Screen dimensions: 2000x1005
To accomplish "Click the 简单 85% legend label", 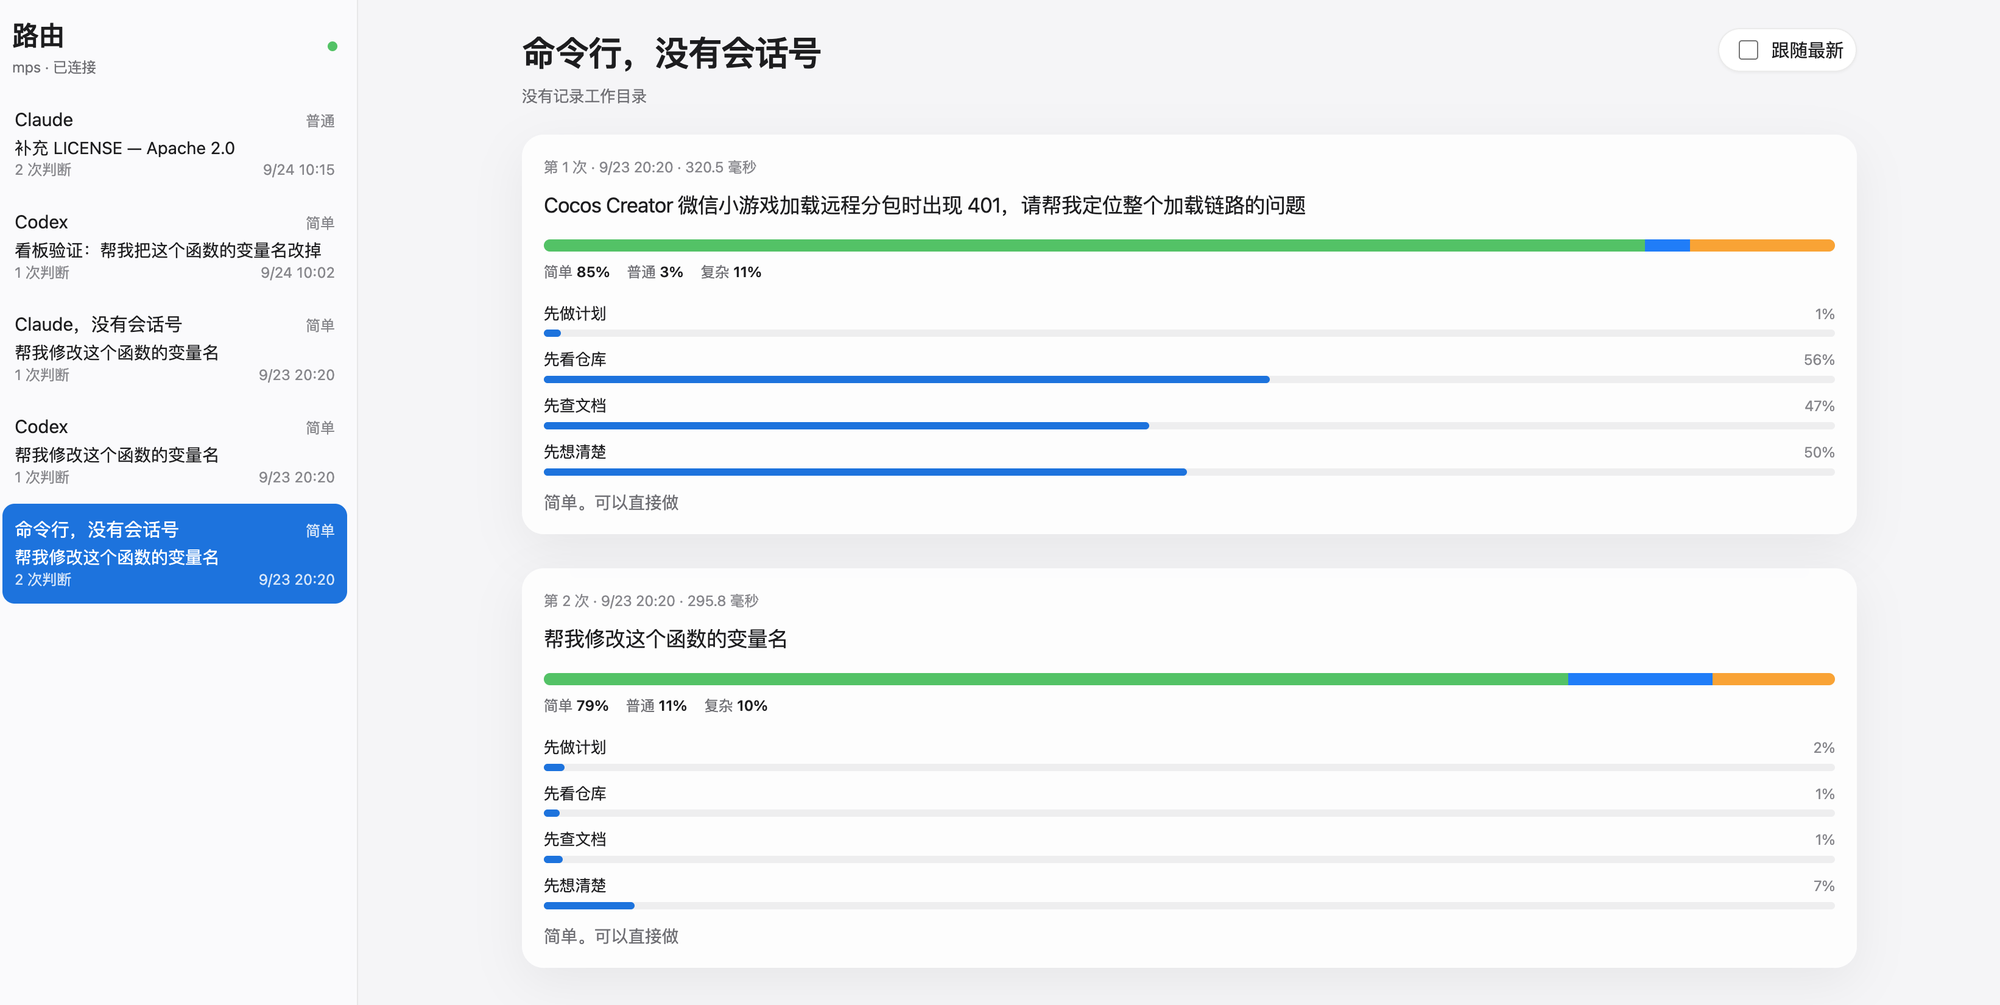I will click(x=576, y=272).
